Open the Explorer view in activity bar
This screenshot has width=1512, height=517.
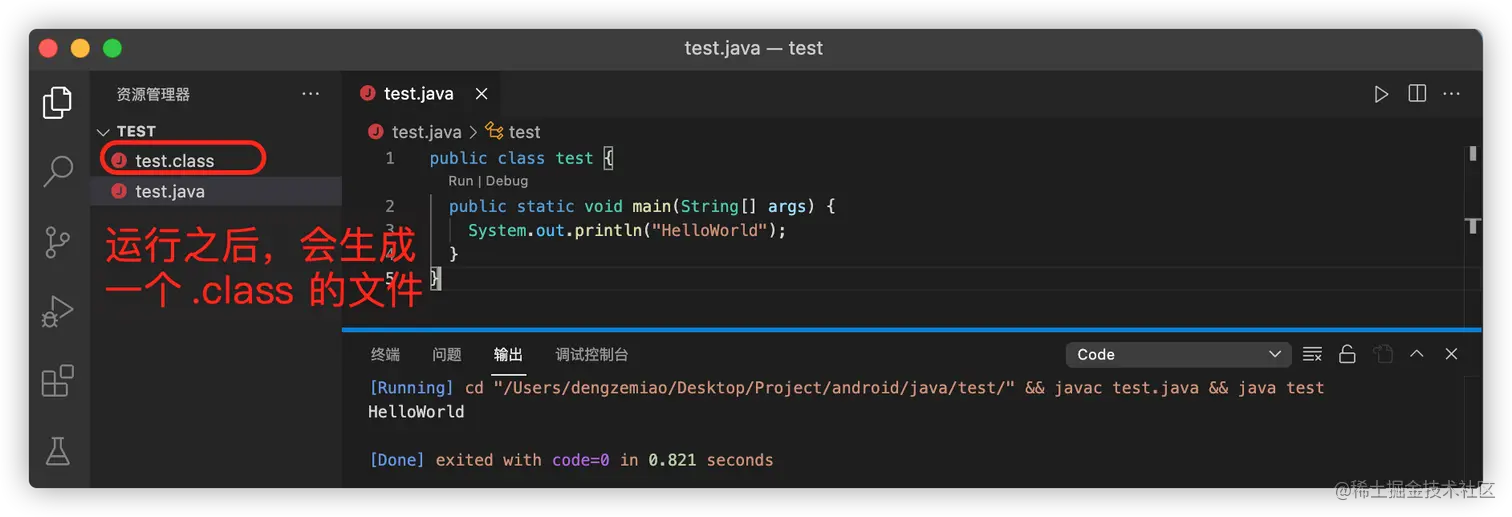58,102
